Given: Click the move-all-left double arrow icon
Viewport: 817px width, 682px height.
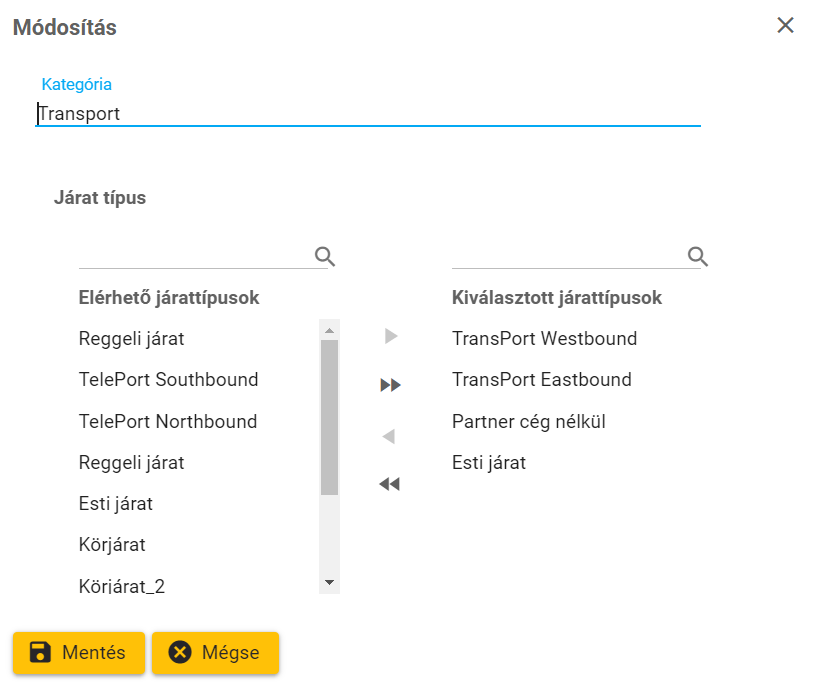Looking at the screenshot, I should pyautogui.click(x=390, y=484).
